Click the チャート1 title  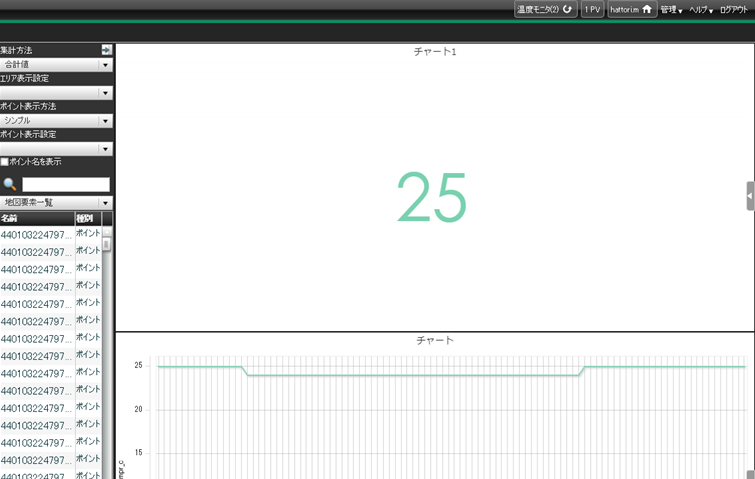click(435, 51)
